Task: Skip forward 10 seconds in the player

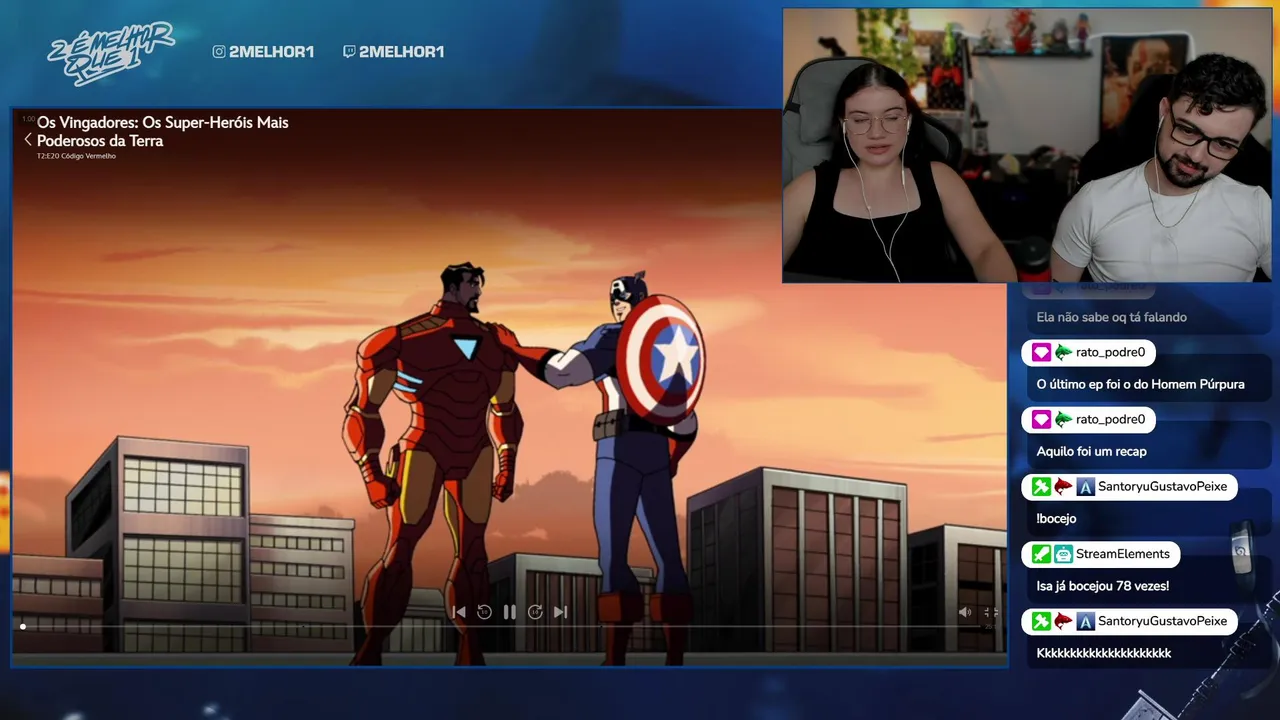Action: pos(535,612)
